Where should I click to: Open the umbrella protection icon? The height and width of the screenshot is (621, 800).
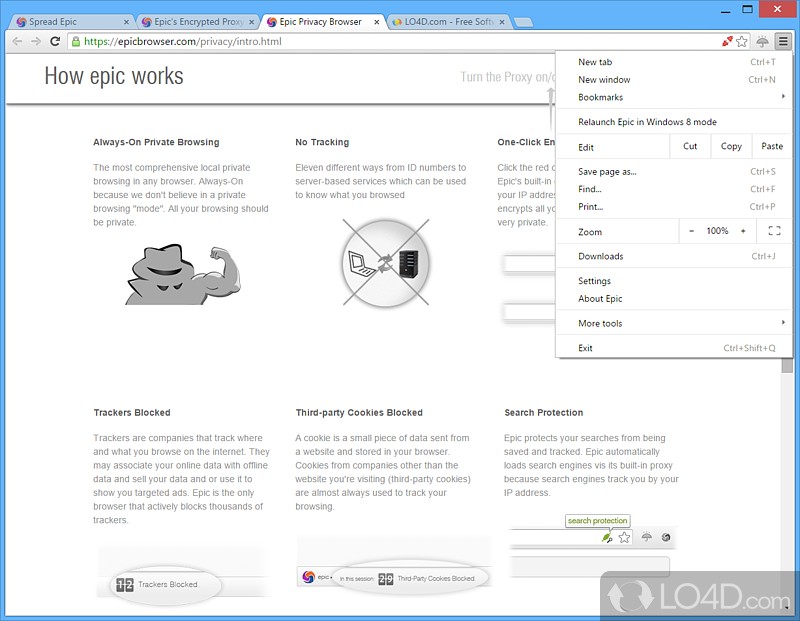coord(762,41)
